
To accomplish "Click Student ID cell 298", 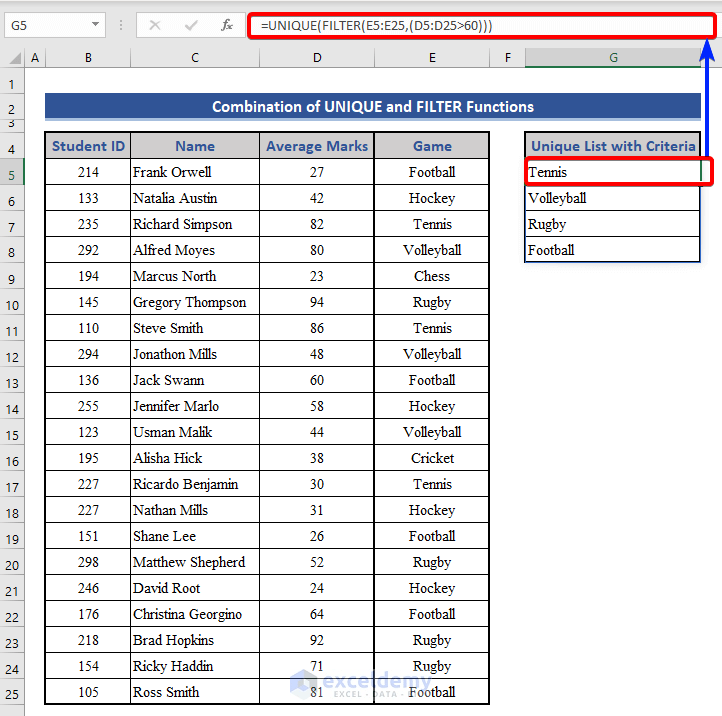I will click(x=88, y=562).
